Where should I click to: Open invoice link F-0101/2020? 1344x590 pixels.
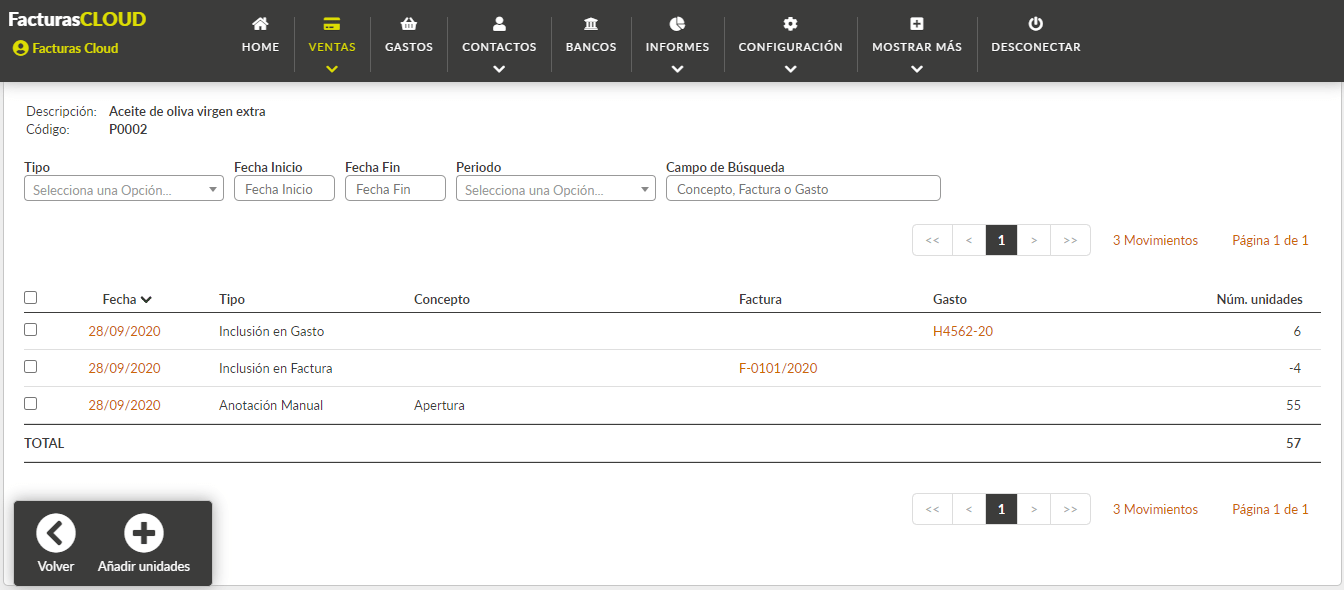pos(778,368)
